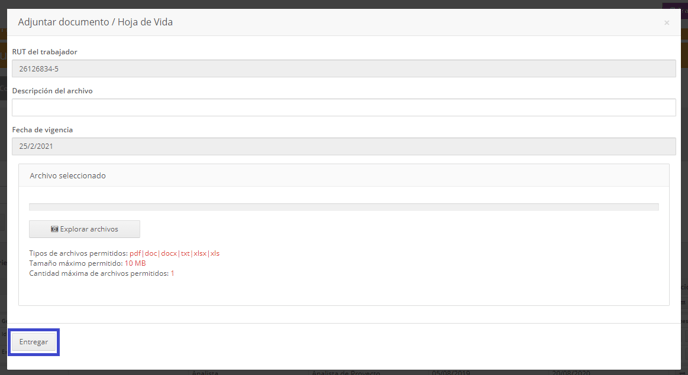Screen dimensions: 688x375
Task: Click the Fecha de vigencia label
Action: coord(43,130)
